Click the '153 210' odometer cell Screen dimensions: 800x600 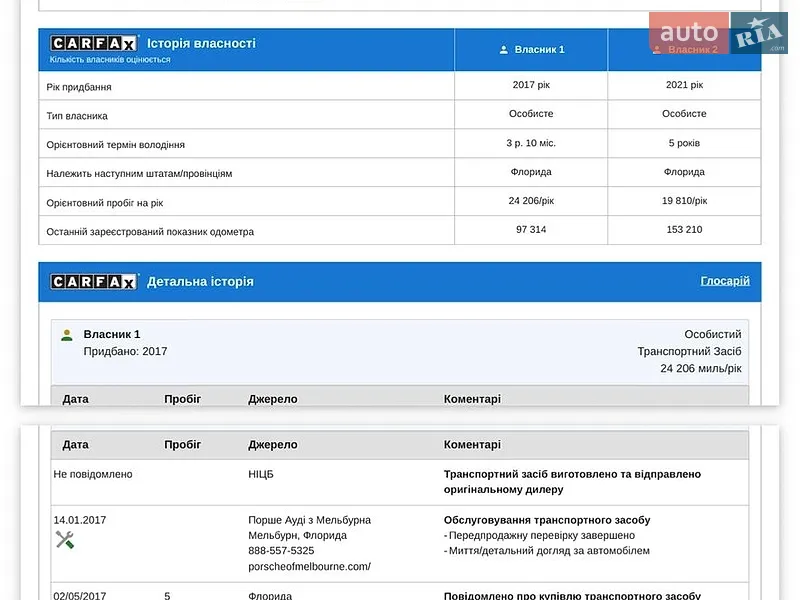click(684, 230)
